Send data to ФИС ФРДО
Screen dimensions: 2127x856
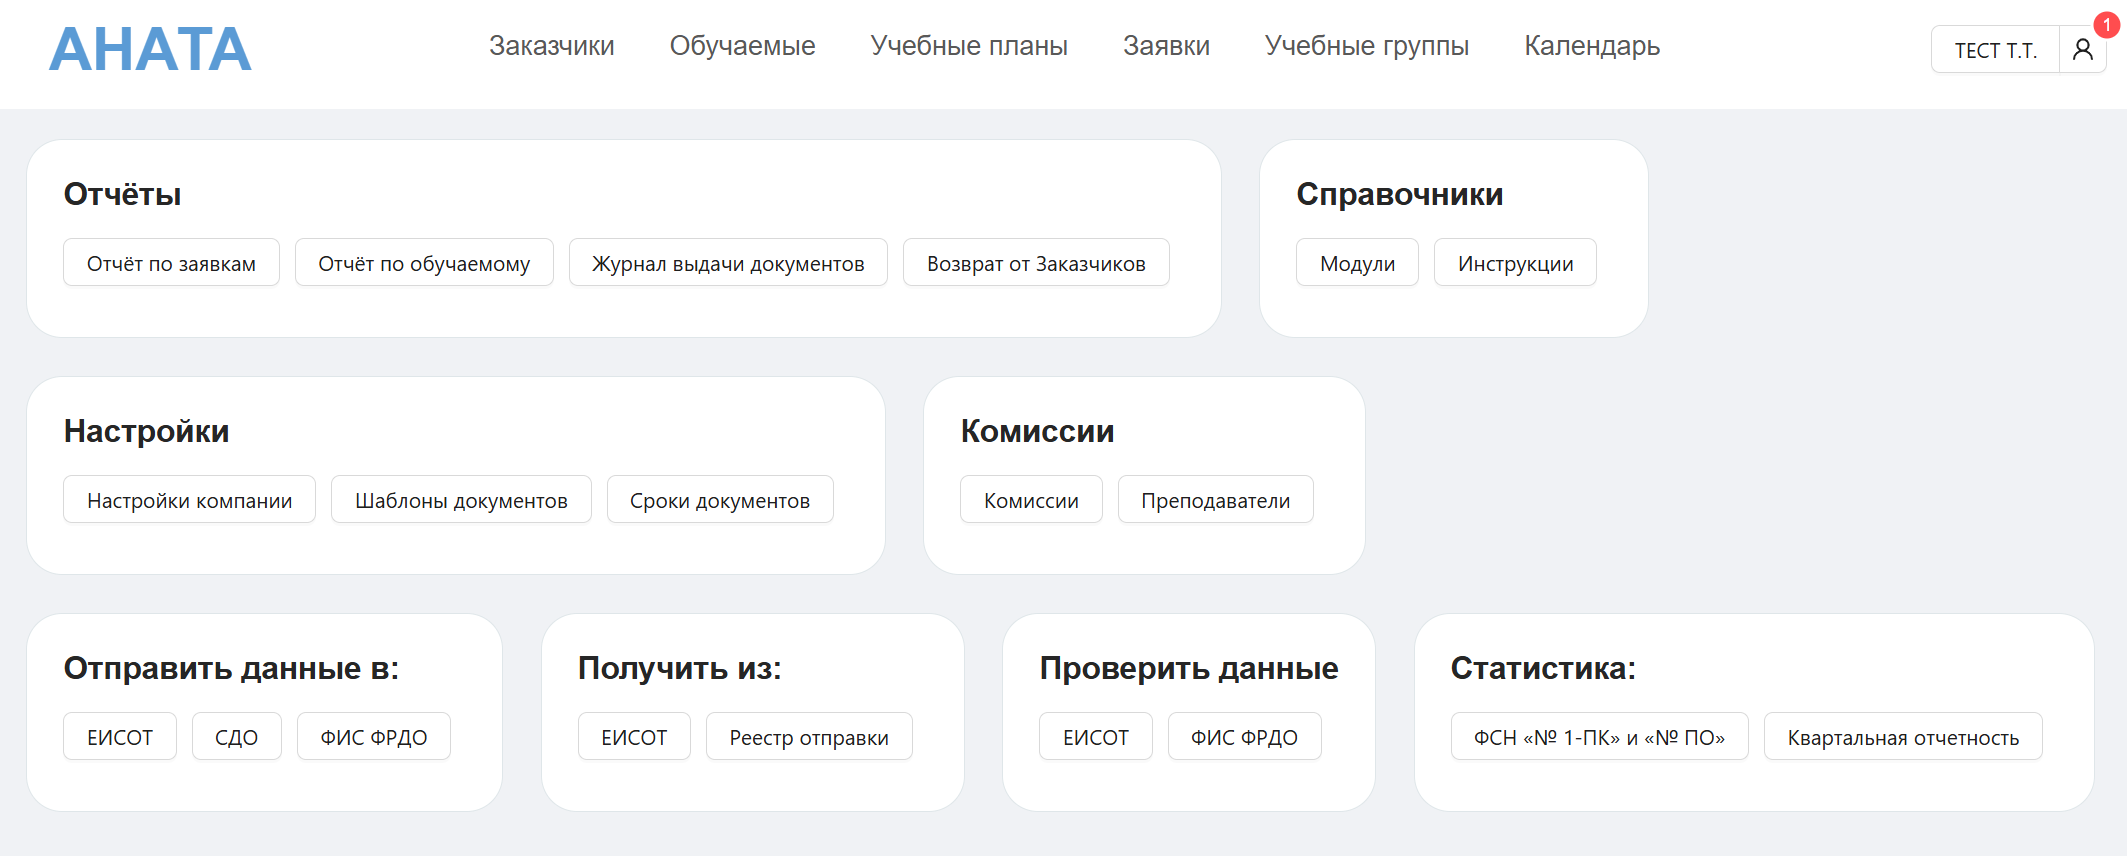click(x=373, y=737)
